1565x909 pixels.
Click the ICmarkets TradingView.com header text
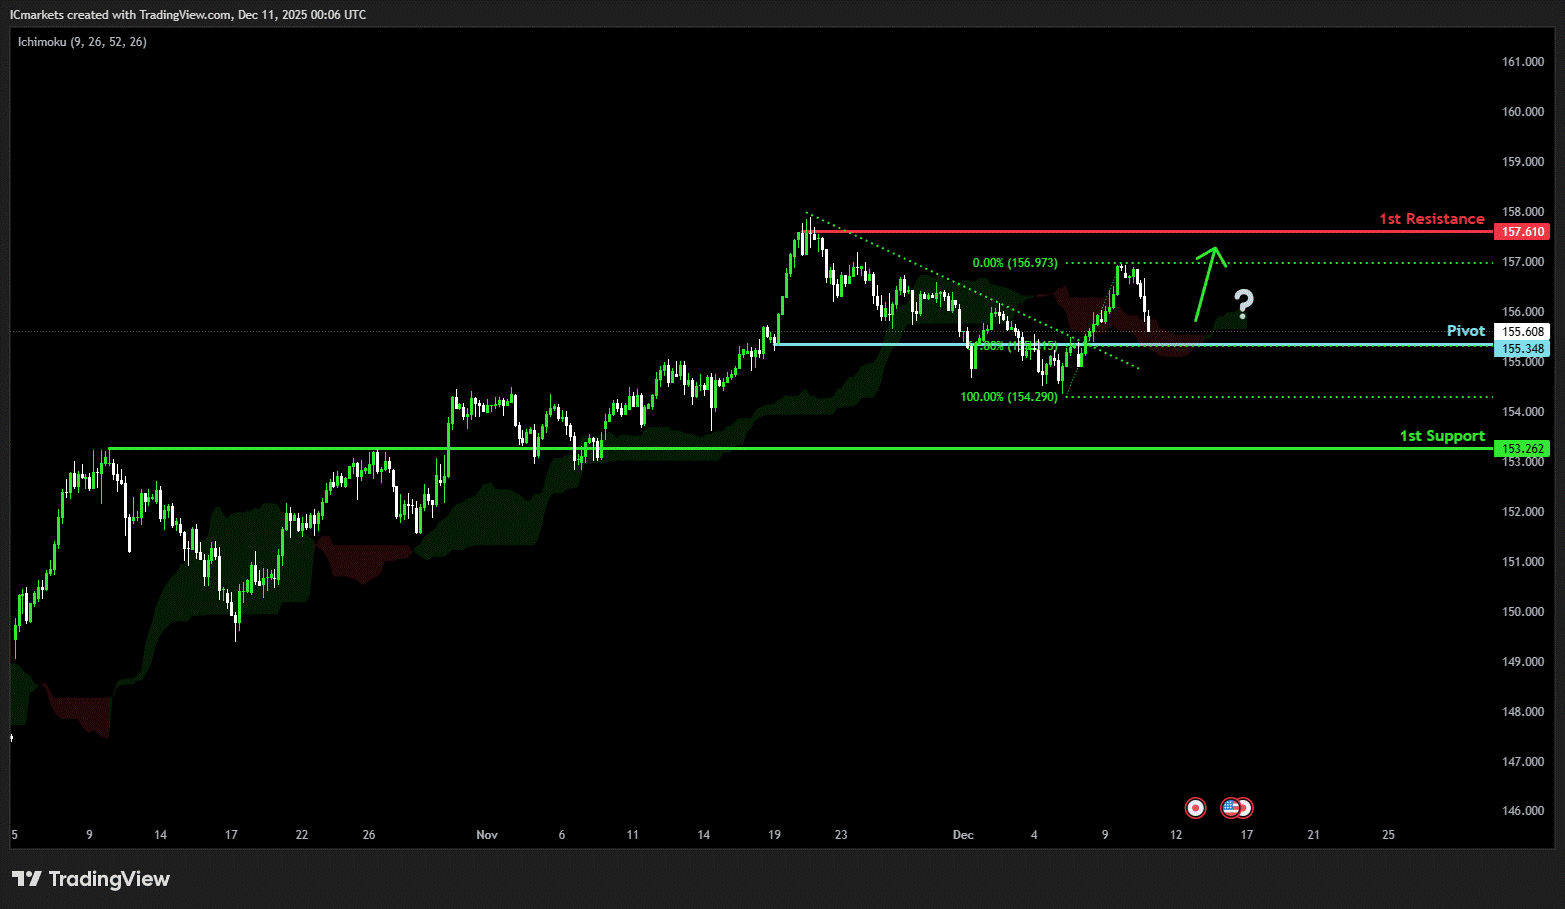(x=188, y=15)
